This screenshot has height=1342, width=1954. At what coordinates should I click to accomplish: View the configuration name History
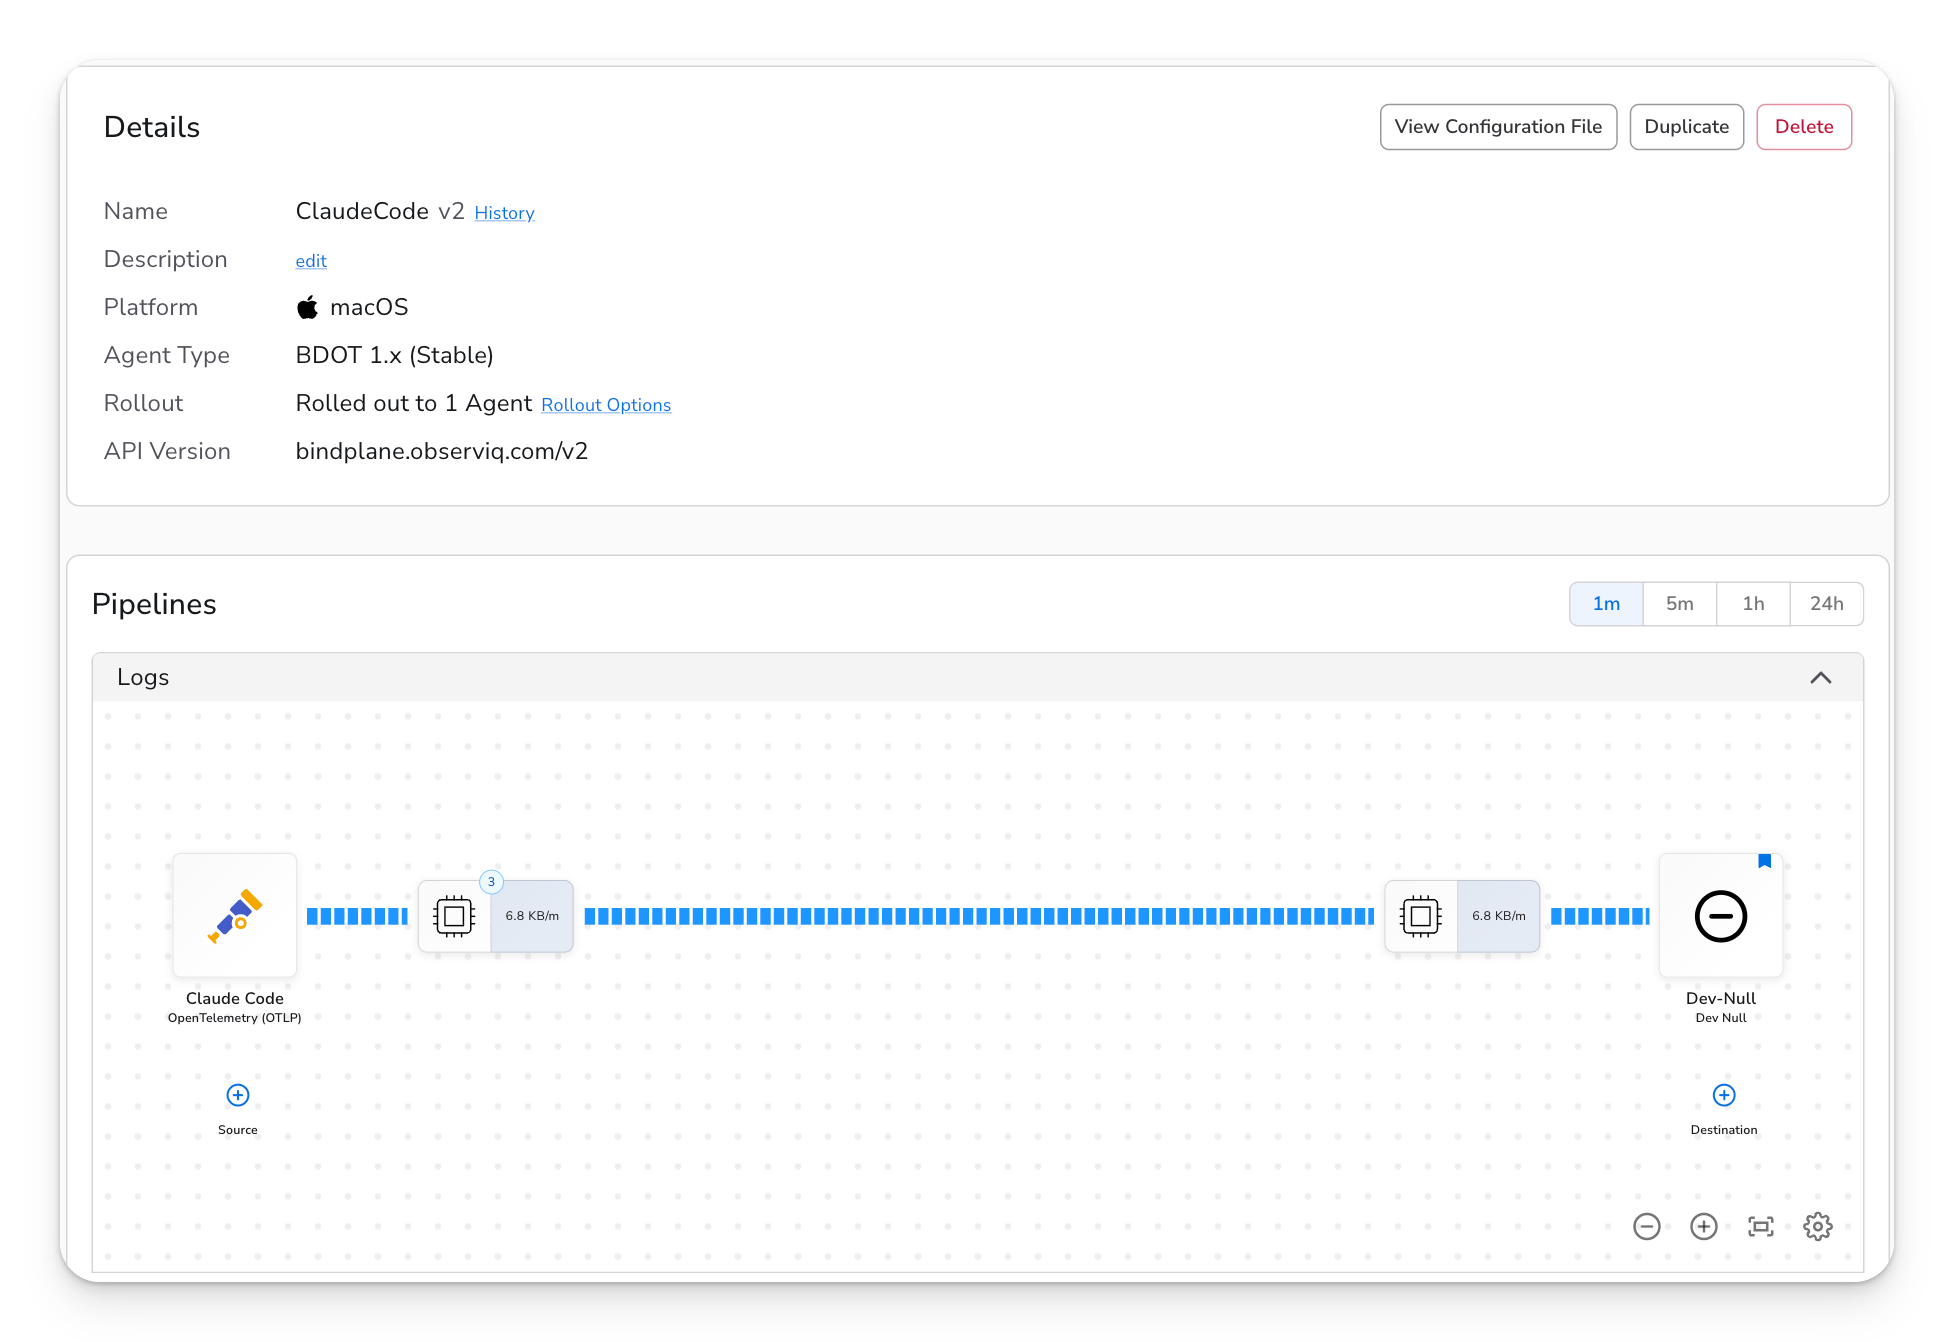(503, 212)
